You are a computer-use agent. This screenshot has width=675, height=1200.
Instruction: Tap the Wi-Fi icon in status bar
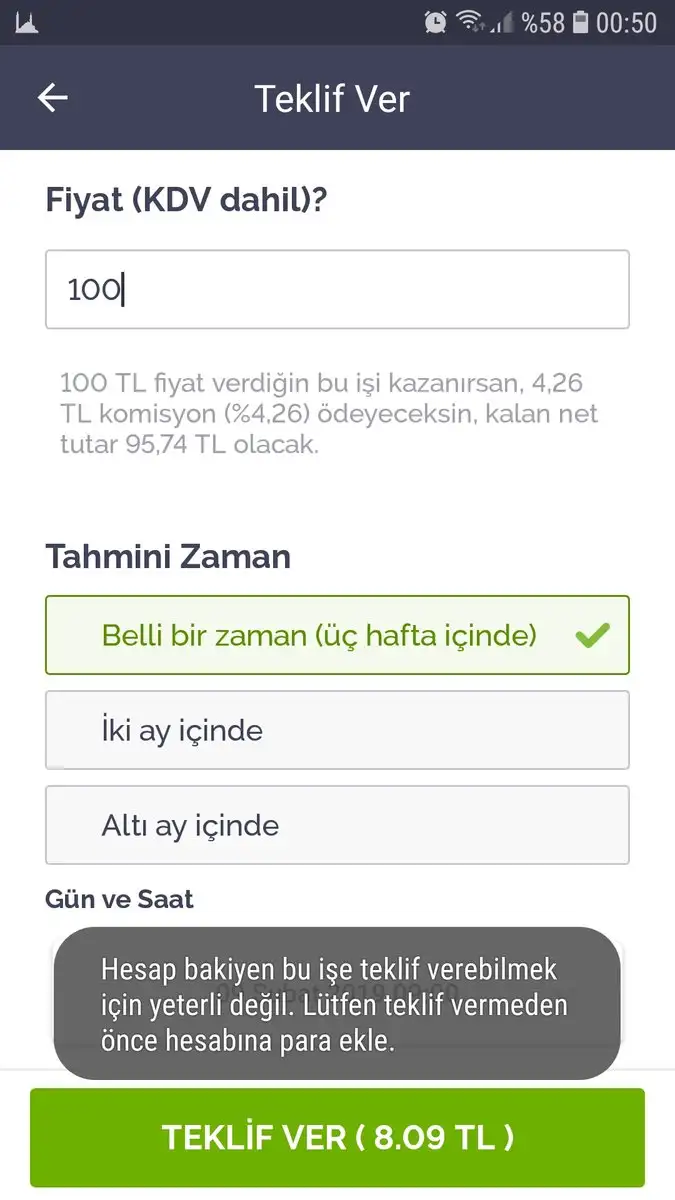pyautogui.click(x=468, y=22)
